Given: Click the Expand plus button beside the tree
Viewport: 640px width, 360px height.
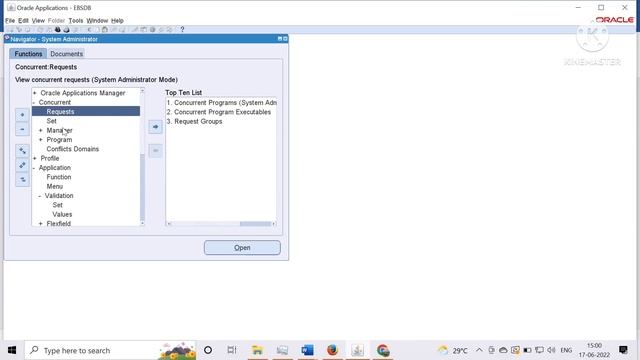Looking at the screenshot, I should pos(22,115).
